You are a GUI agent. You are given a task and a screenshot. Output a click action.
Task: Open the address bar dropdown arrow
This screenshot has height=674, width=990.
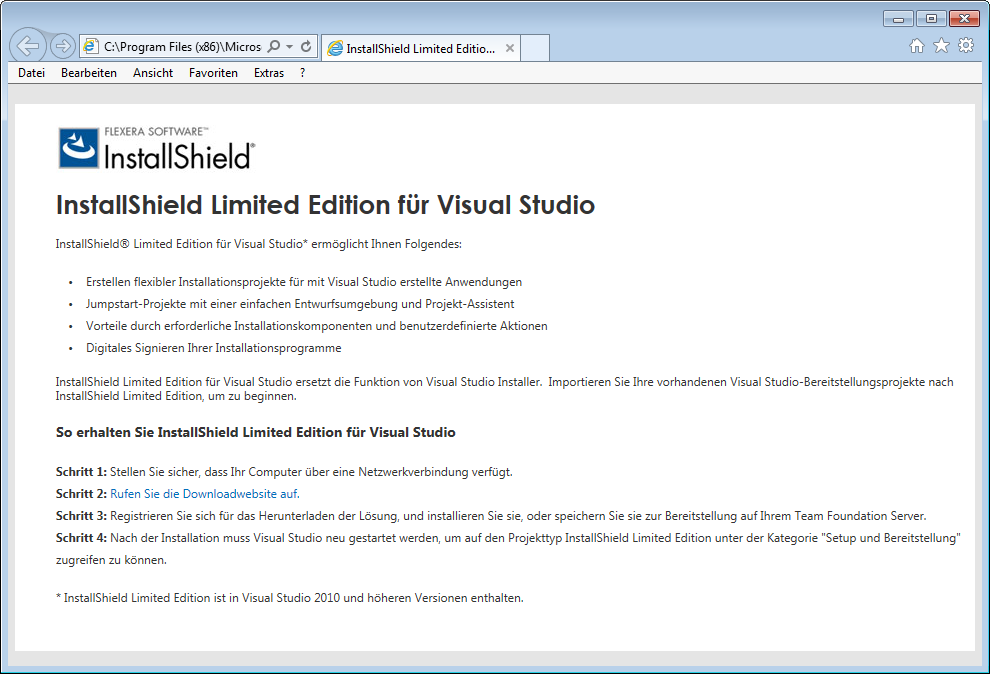pos(290,47)
